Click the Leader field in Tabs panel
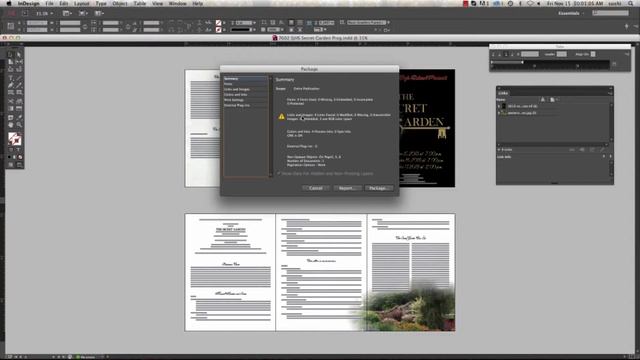 click(x=562, y=54)
